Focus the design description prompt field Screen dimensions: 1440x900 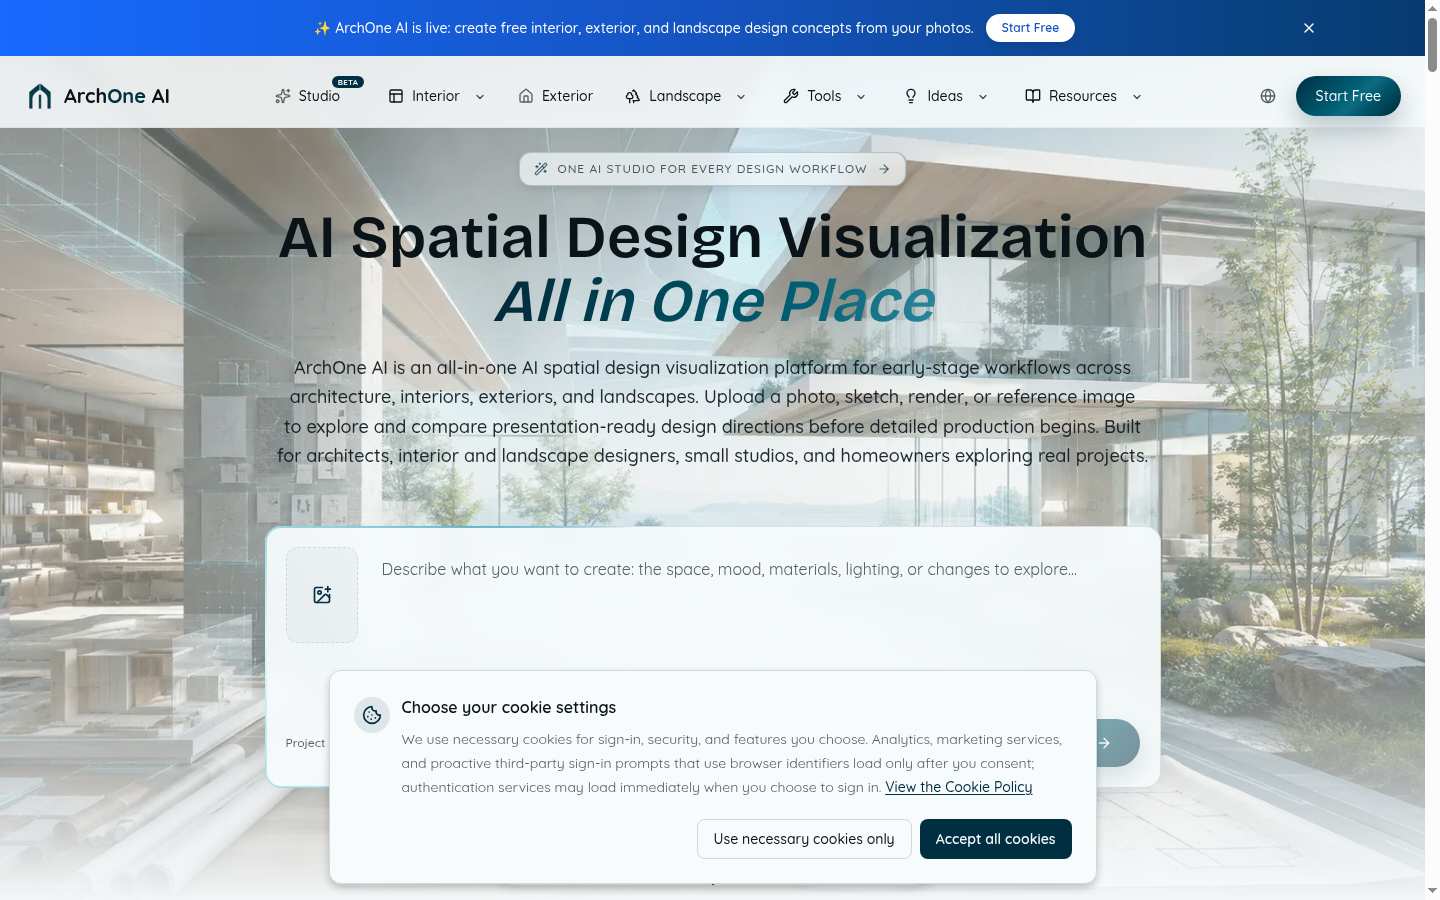click(x=759, y=595)
